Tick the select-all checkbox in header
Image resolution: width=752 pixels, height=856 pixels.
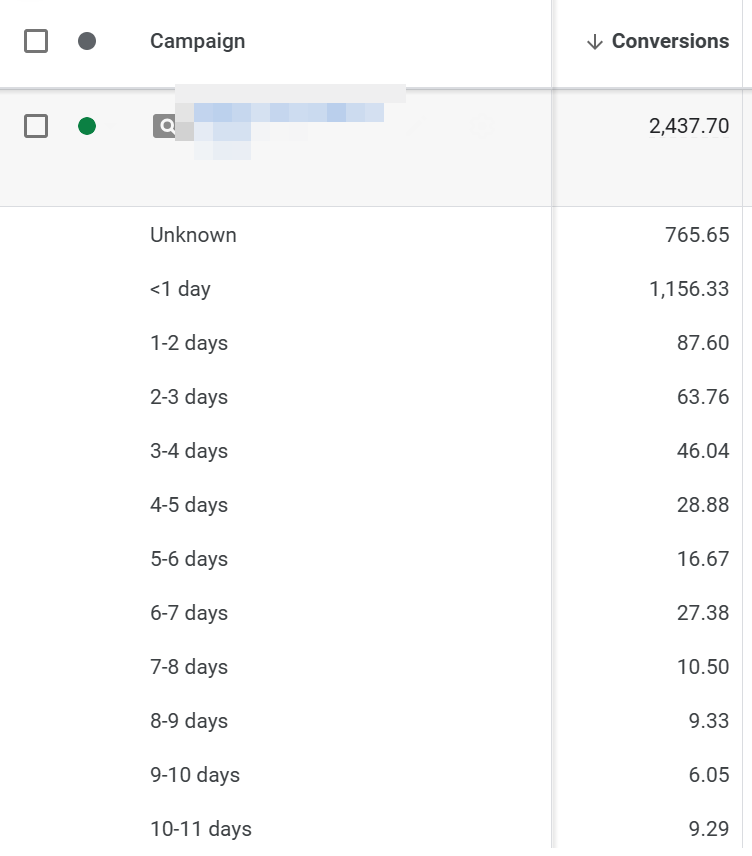coord(36,41)
